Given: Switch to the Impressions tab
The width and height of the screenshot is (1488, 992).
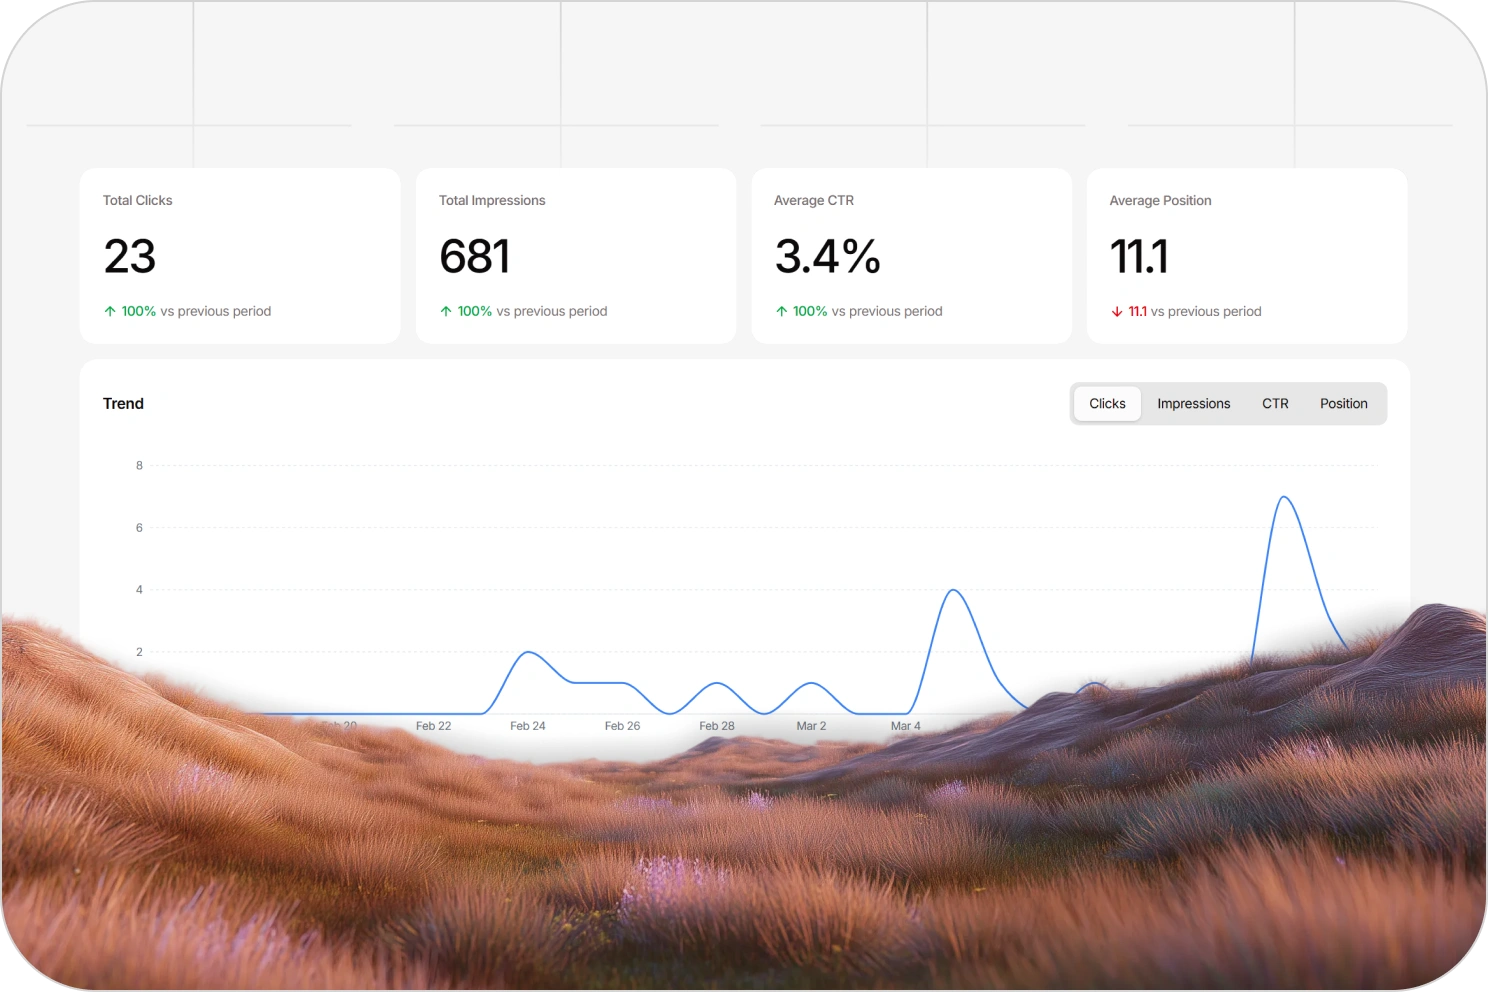Looking at the screenshot, I should [x=1193, y=403].
